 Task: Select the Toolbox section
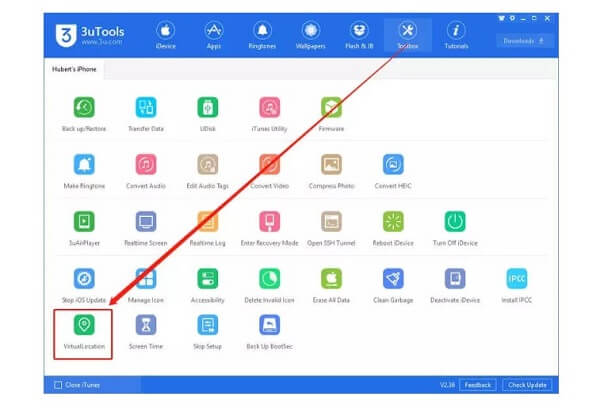[408, 35]
